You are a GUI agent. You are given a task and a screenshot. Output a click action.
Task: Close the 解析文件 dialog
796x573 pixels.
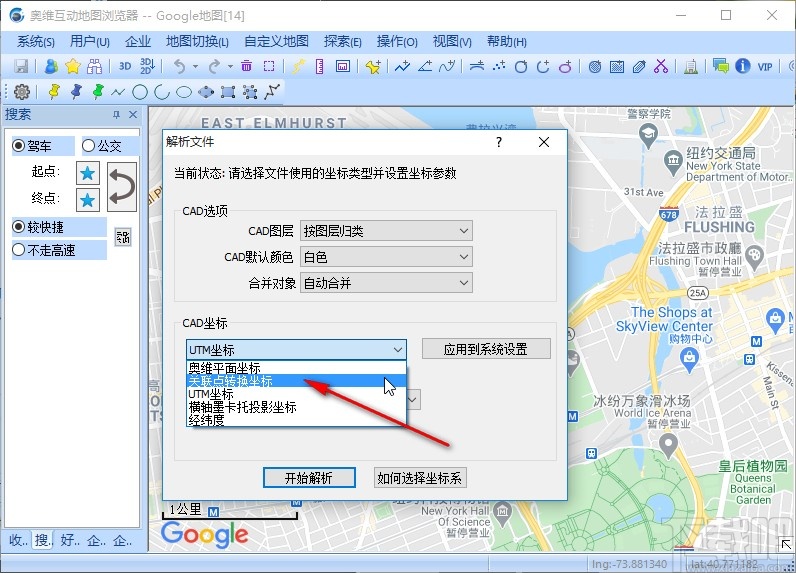[x=544, y=142]
